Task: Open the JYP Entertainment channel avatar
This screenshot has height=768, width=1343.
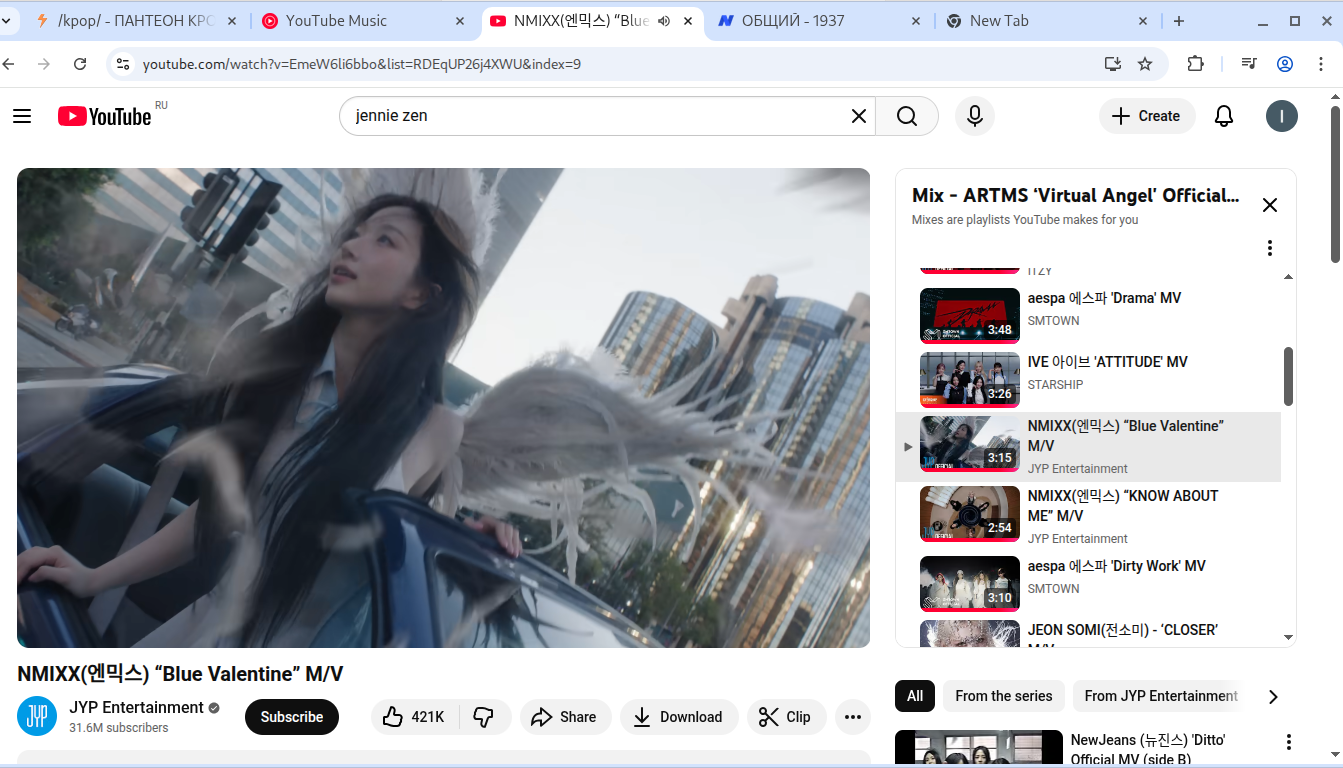Action: [37, 716]
